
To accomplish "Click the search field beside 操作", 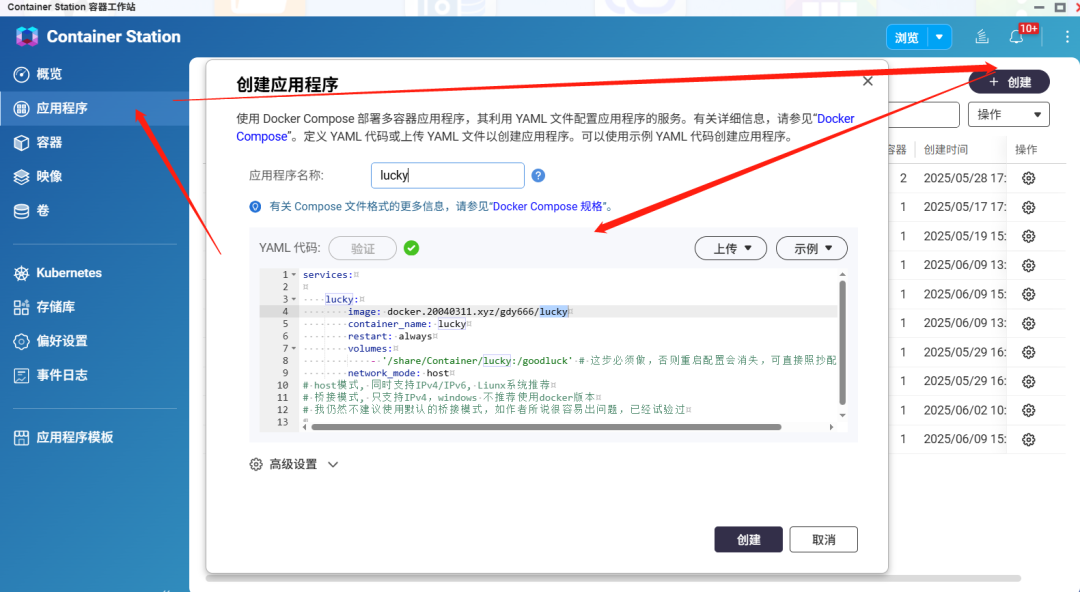I will 924,114.
